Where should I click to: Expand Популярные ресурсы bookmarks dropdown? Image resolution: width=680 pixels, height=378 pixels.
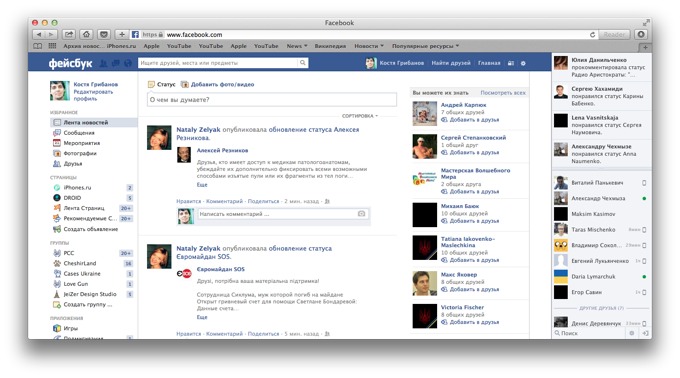pos(425,46)
